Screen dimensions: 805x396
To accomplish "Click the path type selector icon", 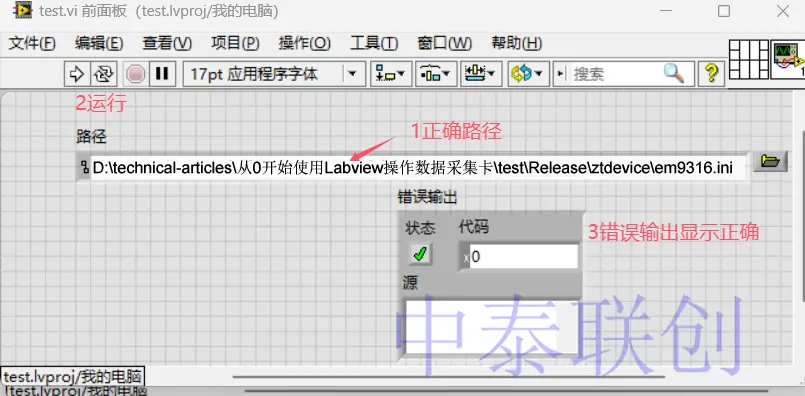I will point(84,167).
